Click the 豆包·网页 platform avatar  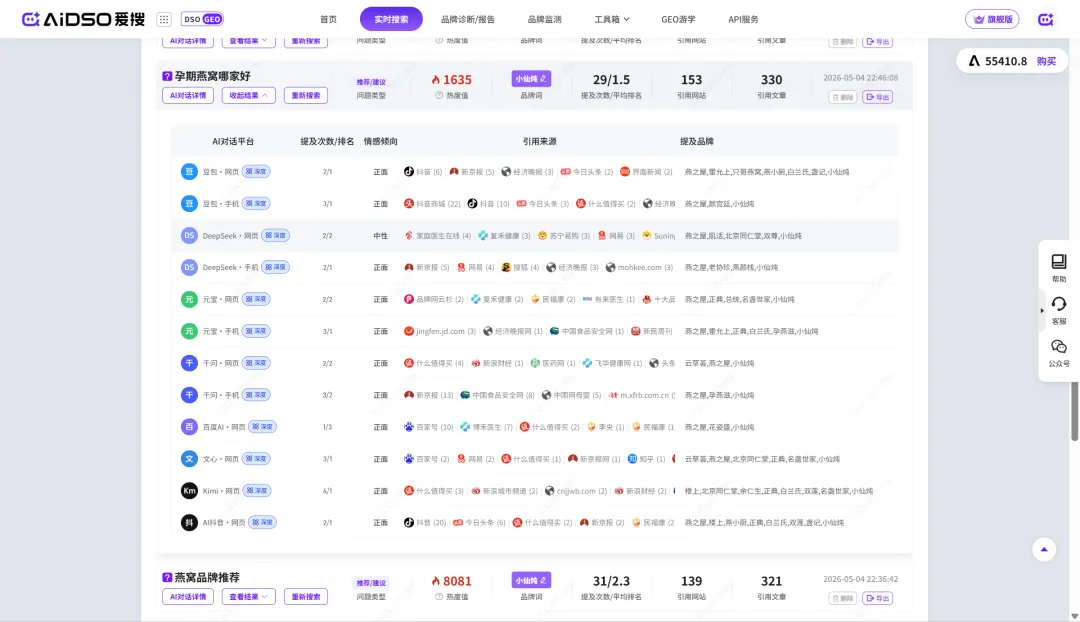click(189, 172)
